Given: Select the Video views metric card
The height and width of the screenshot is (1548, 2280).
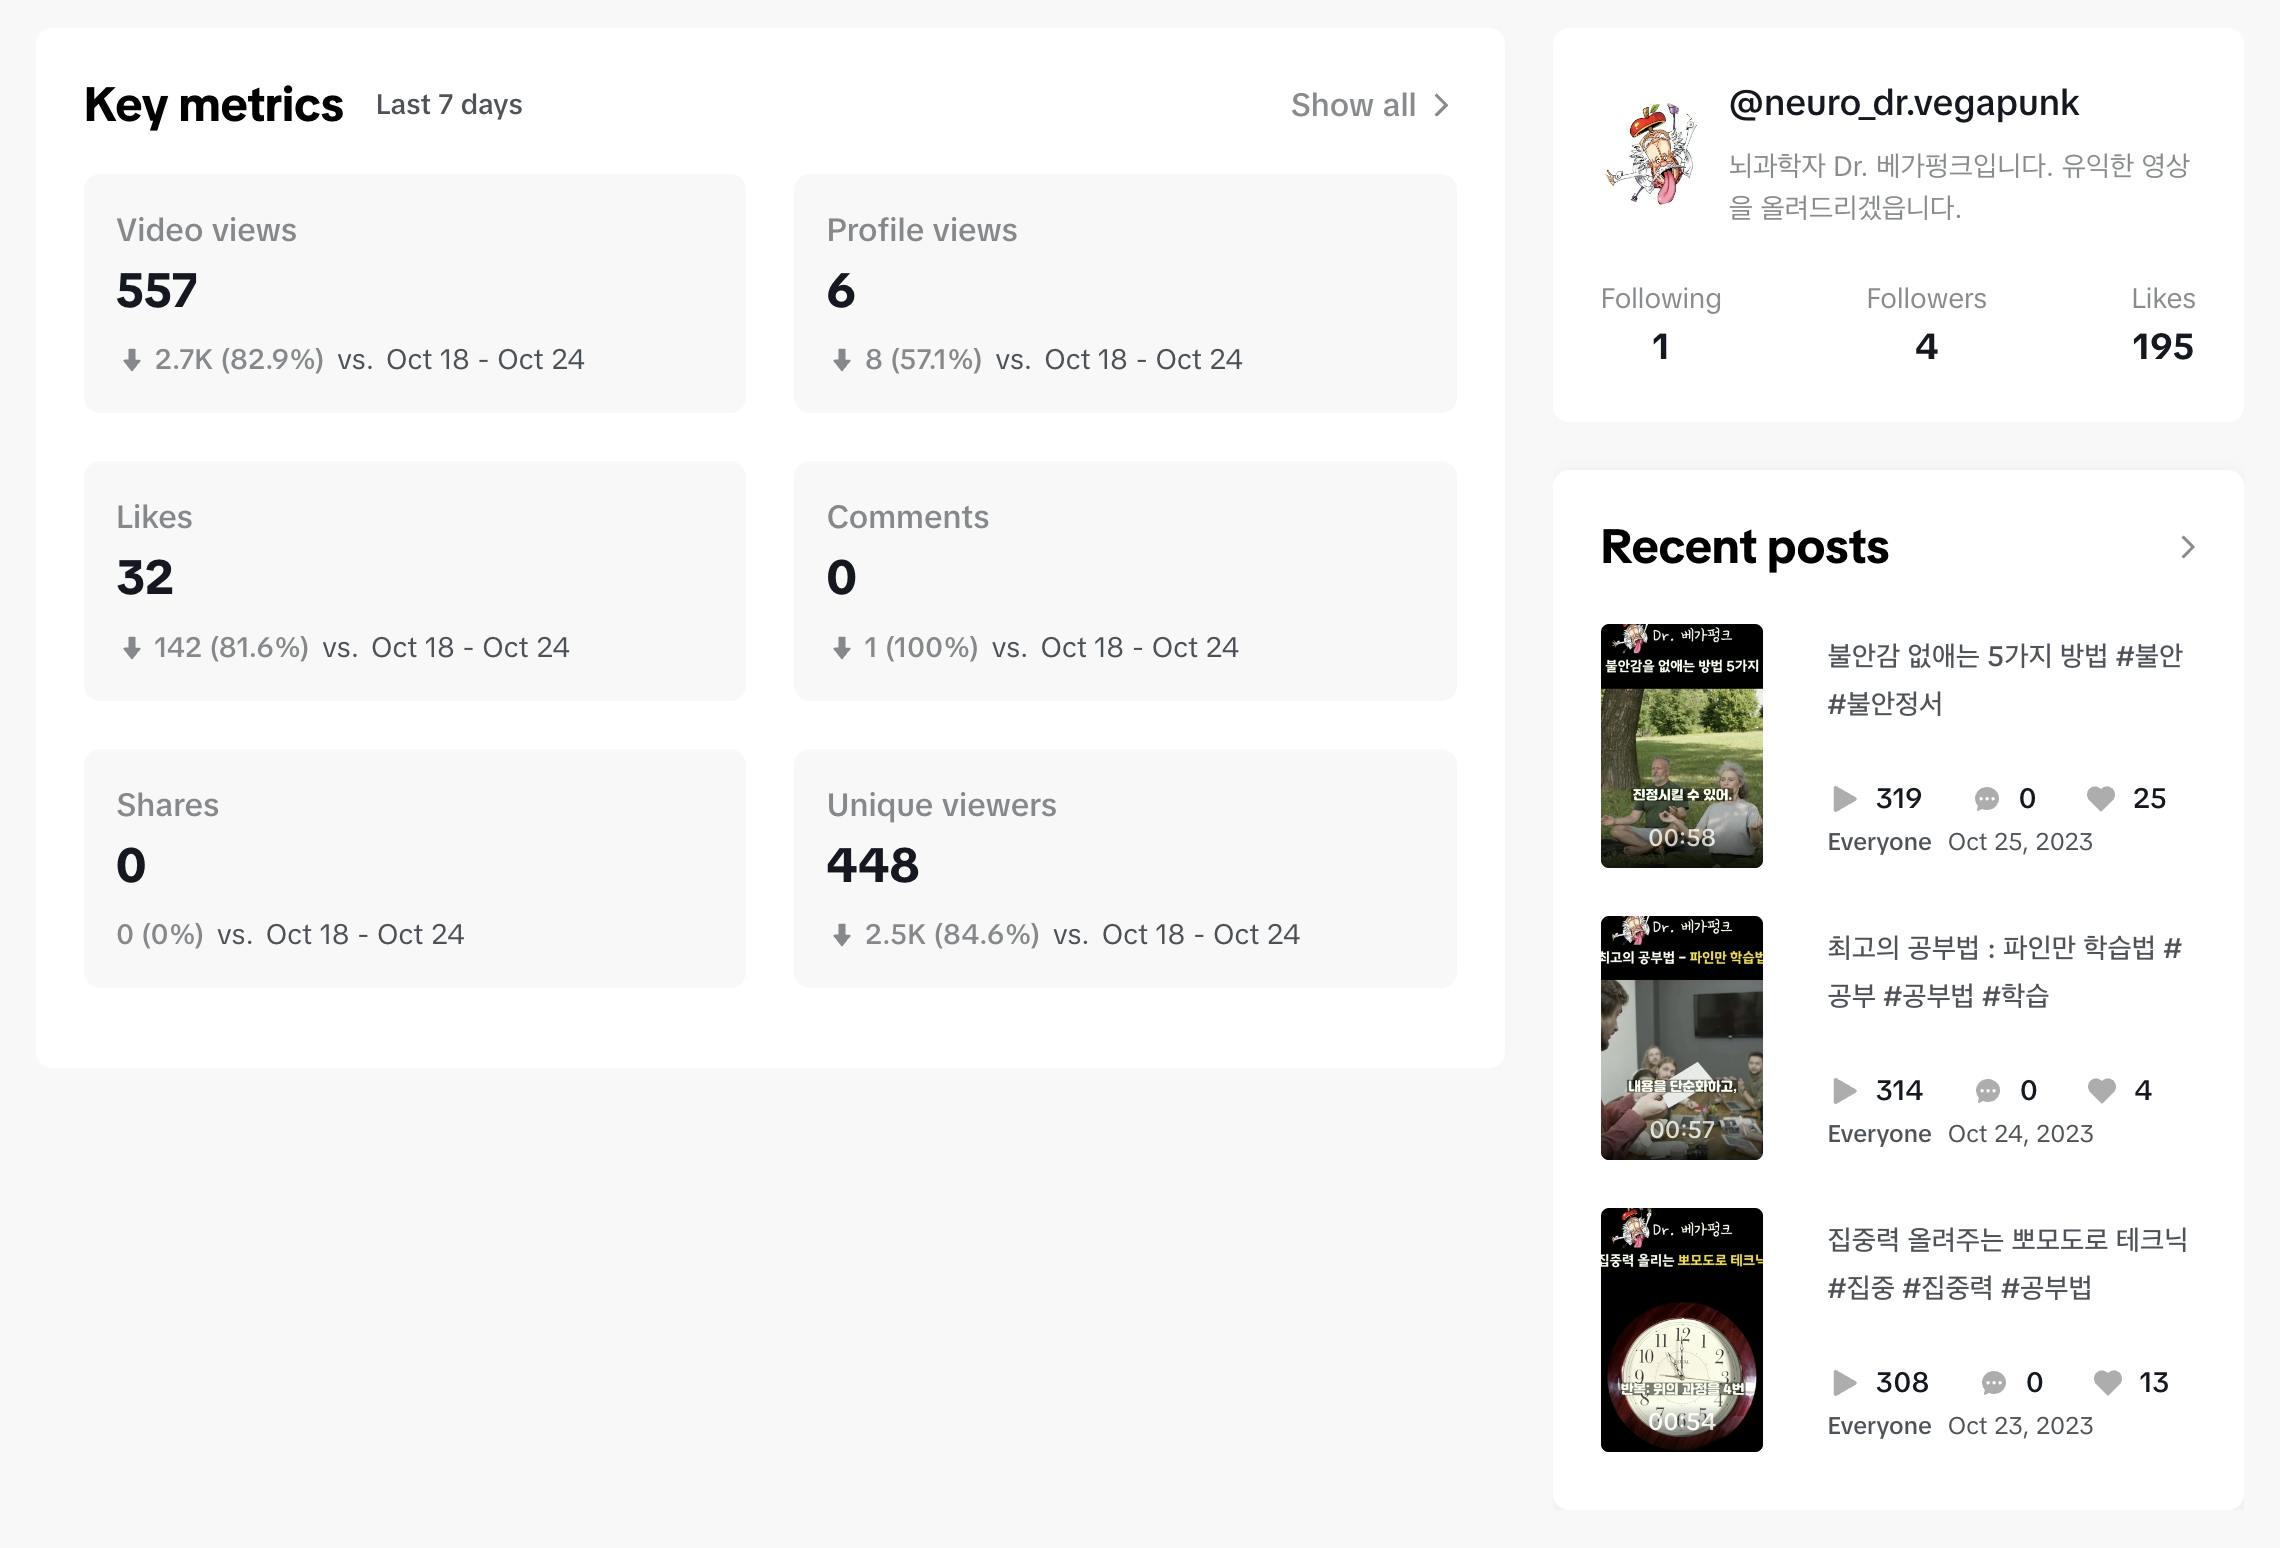Looking at the screenshot, I should click(414, 293).
